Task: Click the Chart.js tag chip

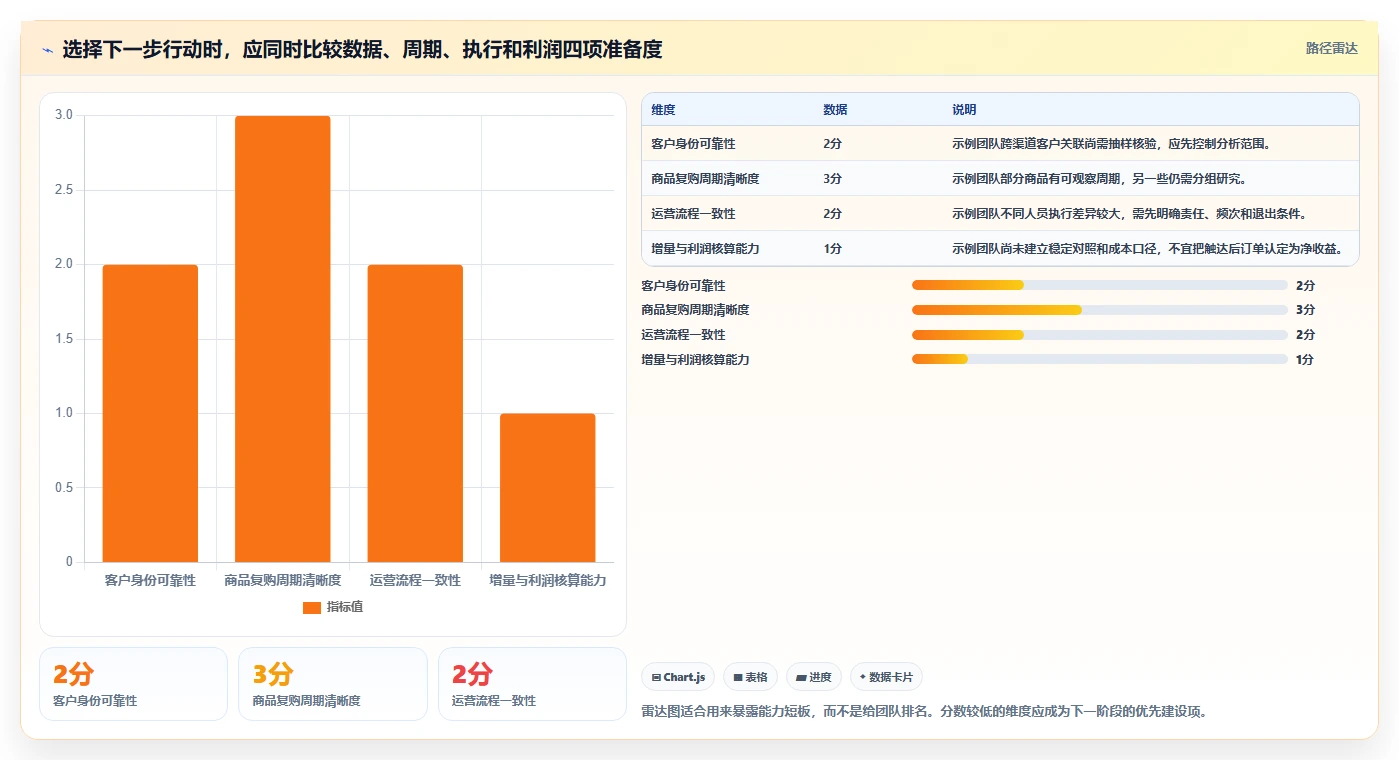Action: click(678, 677)
